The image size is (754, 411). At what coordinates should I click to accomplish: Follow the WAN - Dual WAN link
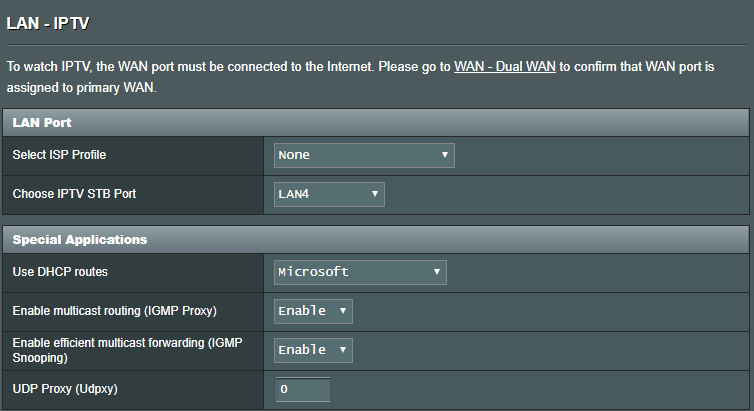(504, 67)
